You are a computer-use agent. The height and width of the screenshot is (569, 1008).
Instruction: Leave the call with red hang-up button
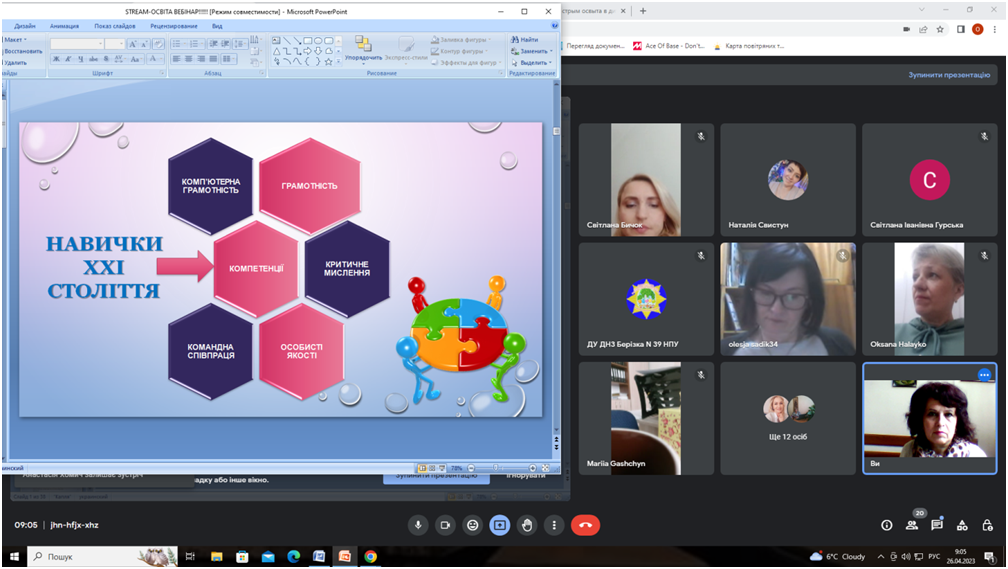click(585, 525)
